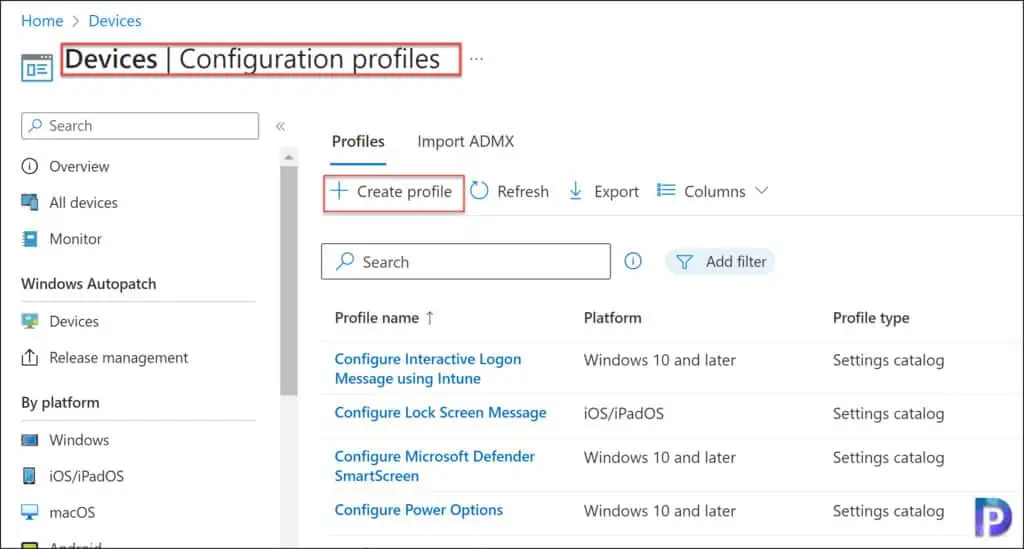Viewport: 1024px width, 549px height.
Task: Open Configure Microsoft Defender SmartScreen profile
Action: point(434,466)
